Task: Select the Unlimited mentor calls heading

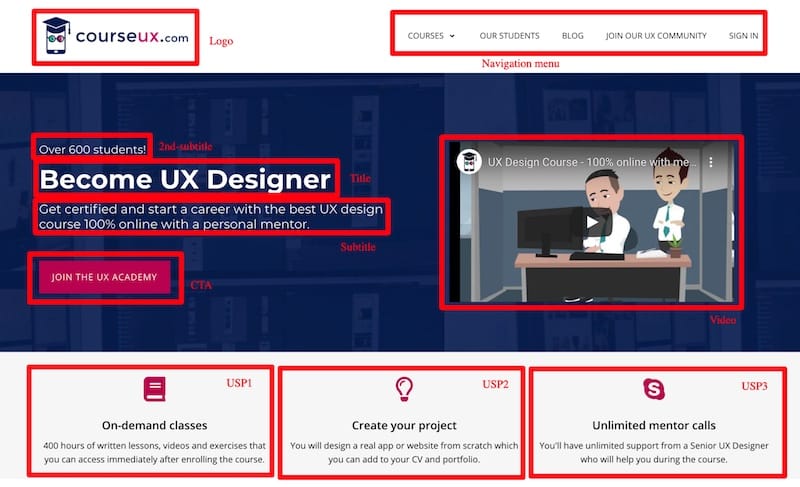Action: [x=654, y=425]
